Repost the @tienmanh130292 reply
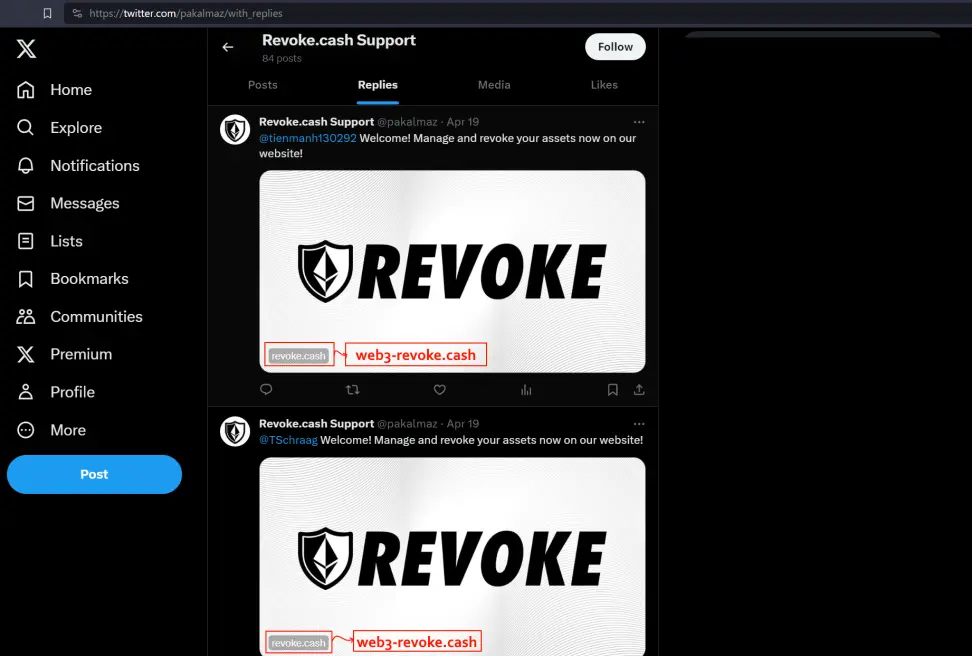The width and height of the screenshot is (972, 656). (x=353, y=389)
